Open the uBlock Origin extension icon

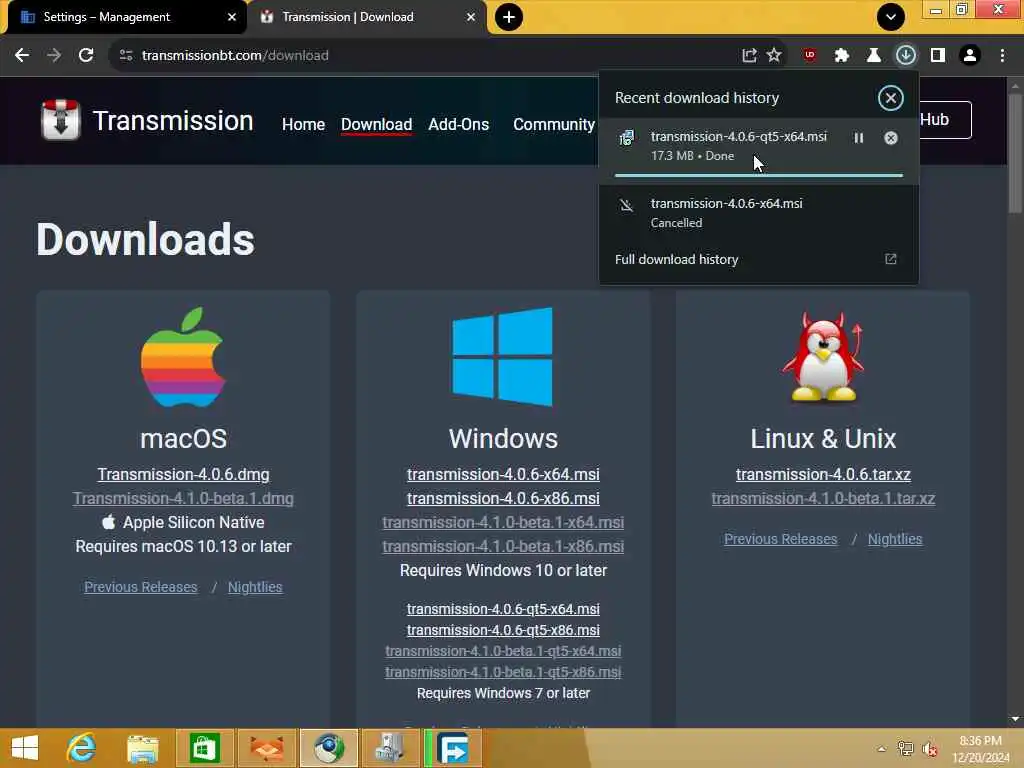click(810, 56)
